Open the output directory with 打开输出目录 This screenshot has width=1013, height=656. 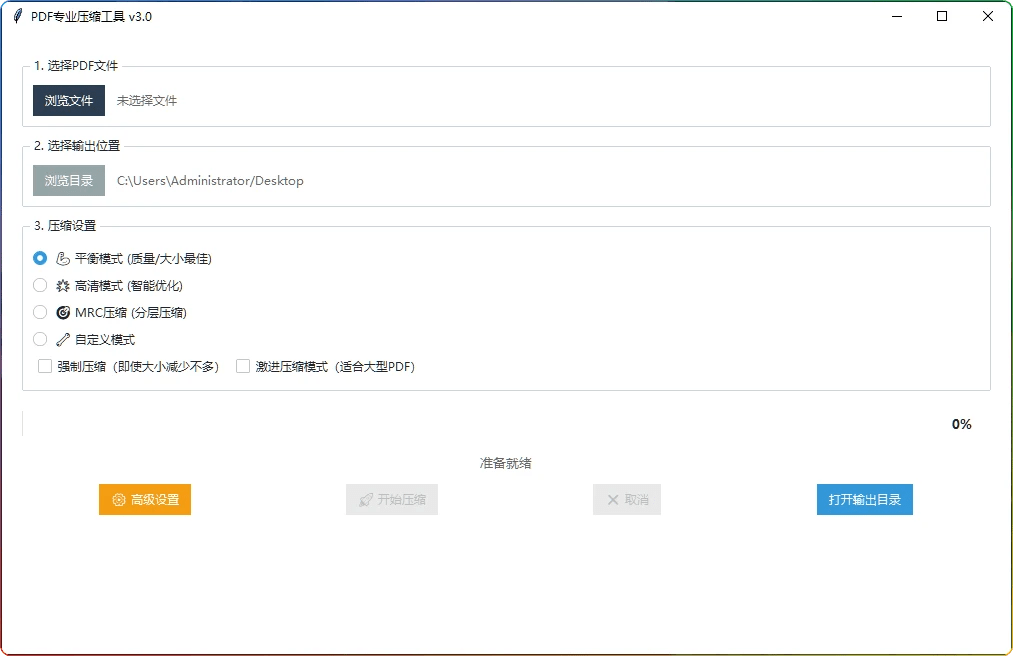[863, 499]
